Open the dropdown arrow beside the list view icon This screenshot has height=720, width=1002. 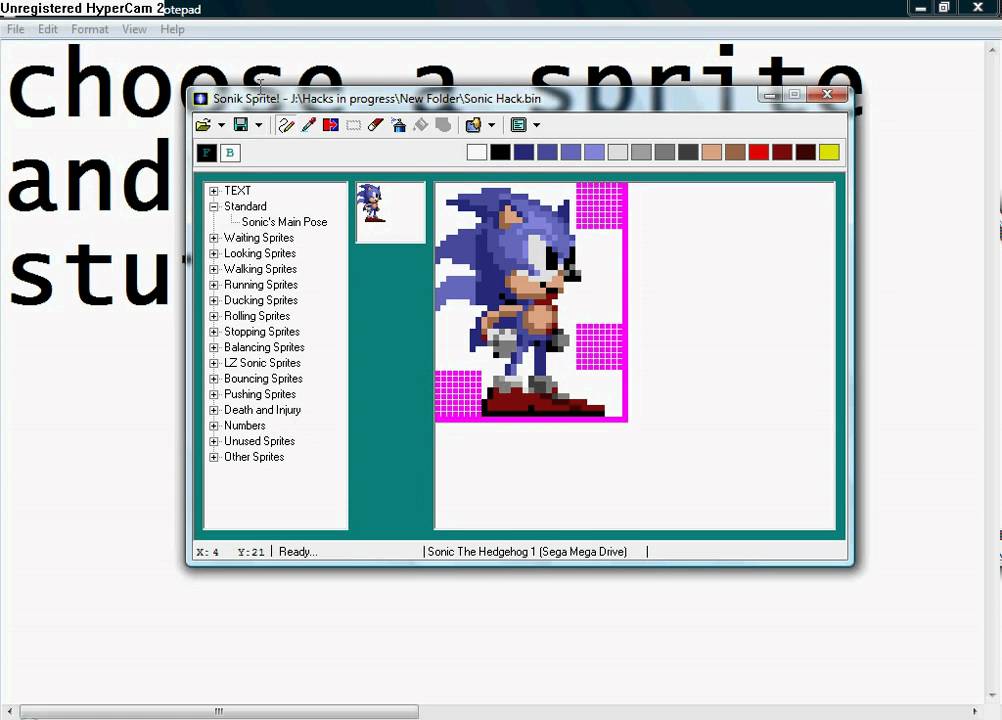pyautogui.click(x=536, y=125)
